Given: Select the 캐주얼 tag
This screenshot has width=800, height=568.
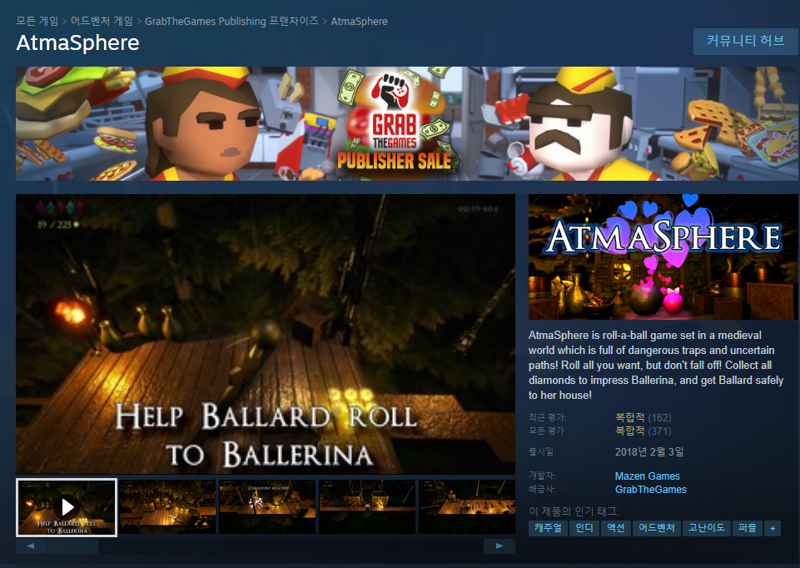Looking at the screenshot, I should tap(548, 528).
